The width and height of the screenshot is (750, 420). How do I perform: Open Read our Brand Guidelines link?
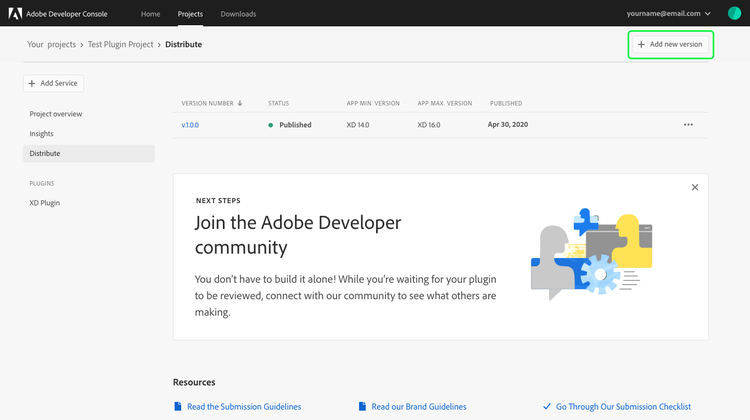[x=419, y=407]
